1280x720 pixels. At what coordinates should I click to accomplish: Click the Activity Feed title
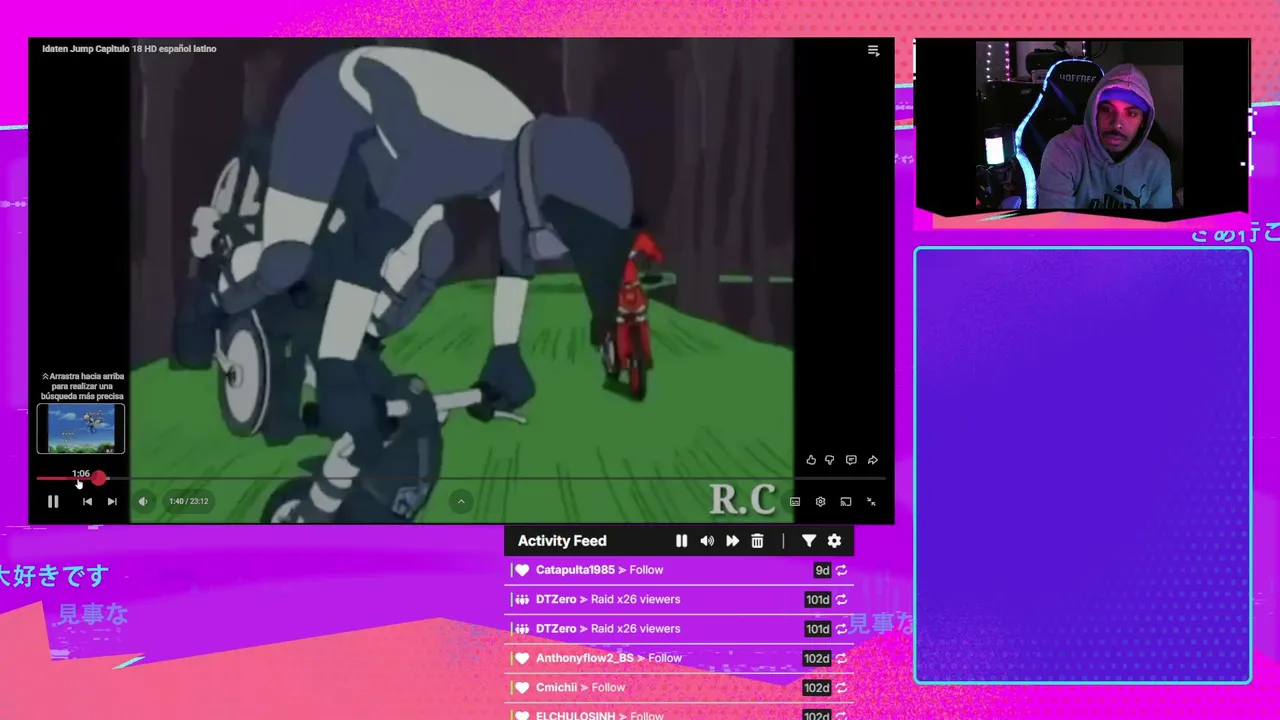coord(562,541)
